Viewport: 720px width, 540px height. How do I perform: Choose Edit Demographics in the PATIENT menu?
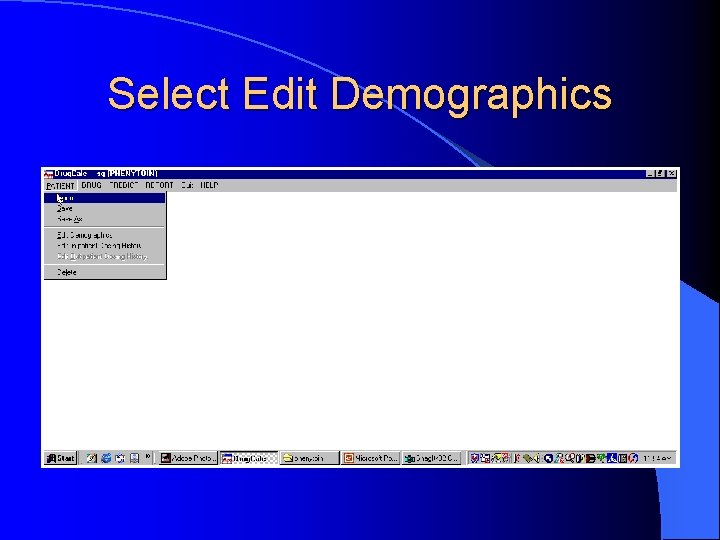[105, 235]
